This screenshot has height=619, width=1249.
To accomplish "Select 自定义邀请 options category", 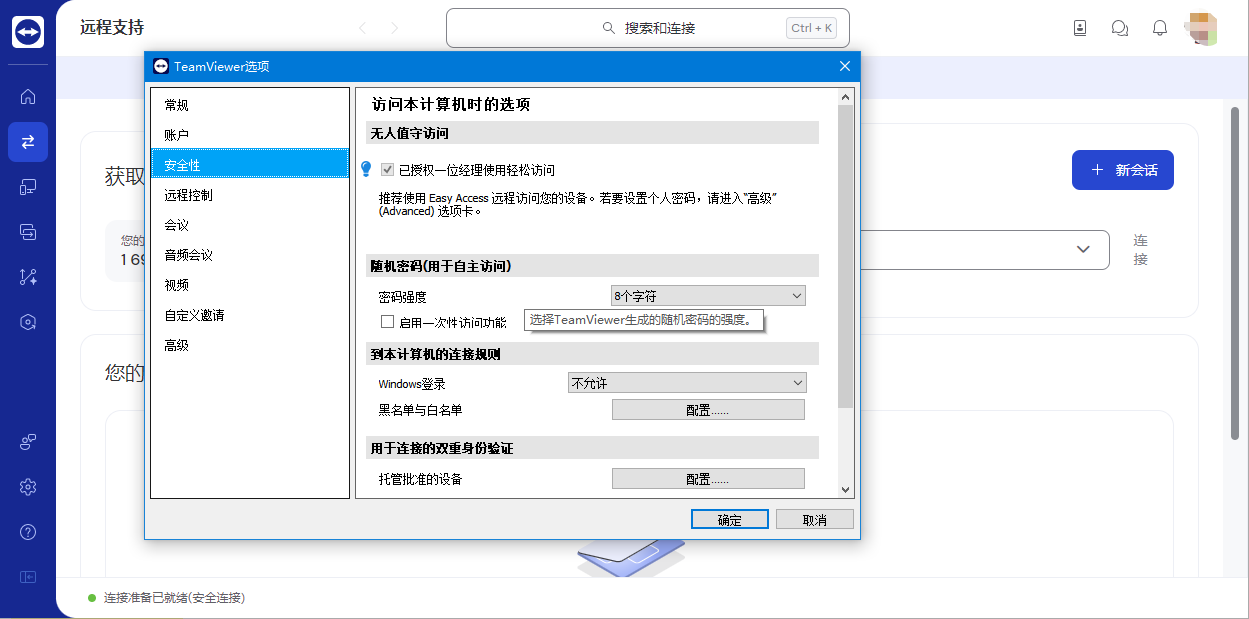I will [250, 315].
